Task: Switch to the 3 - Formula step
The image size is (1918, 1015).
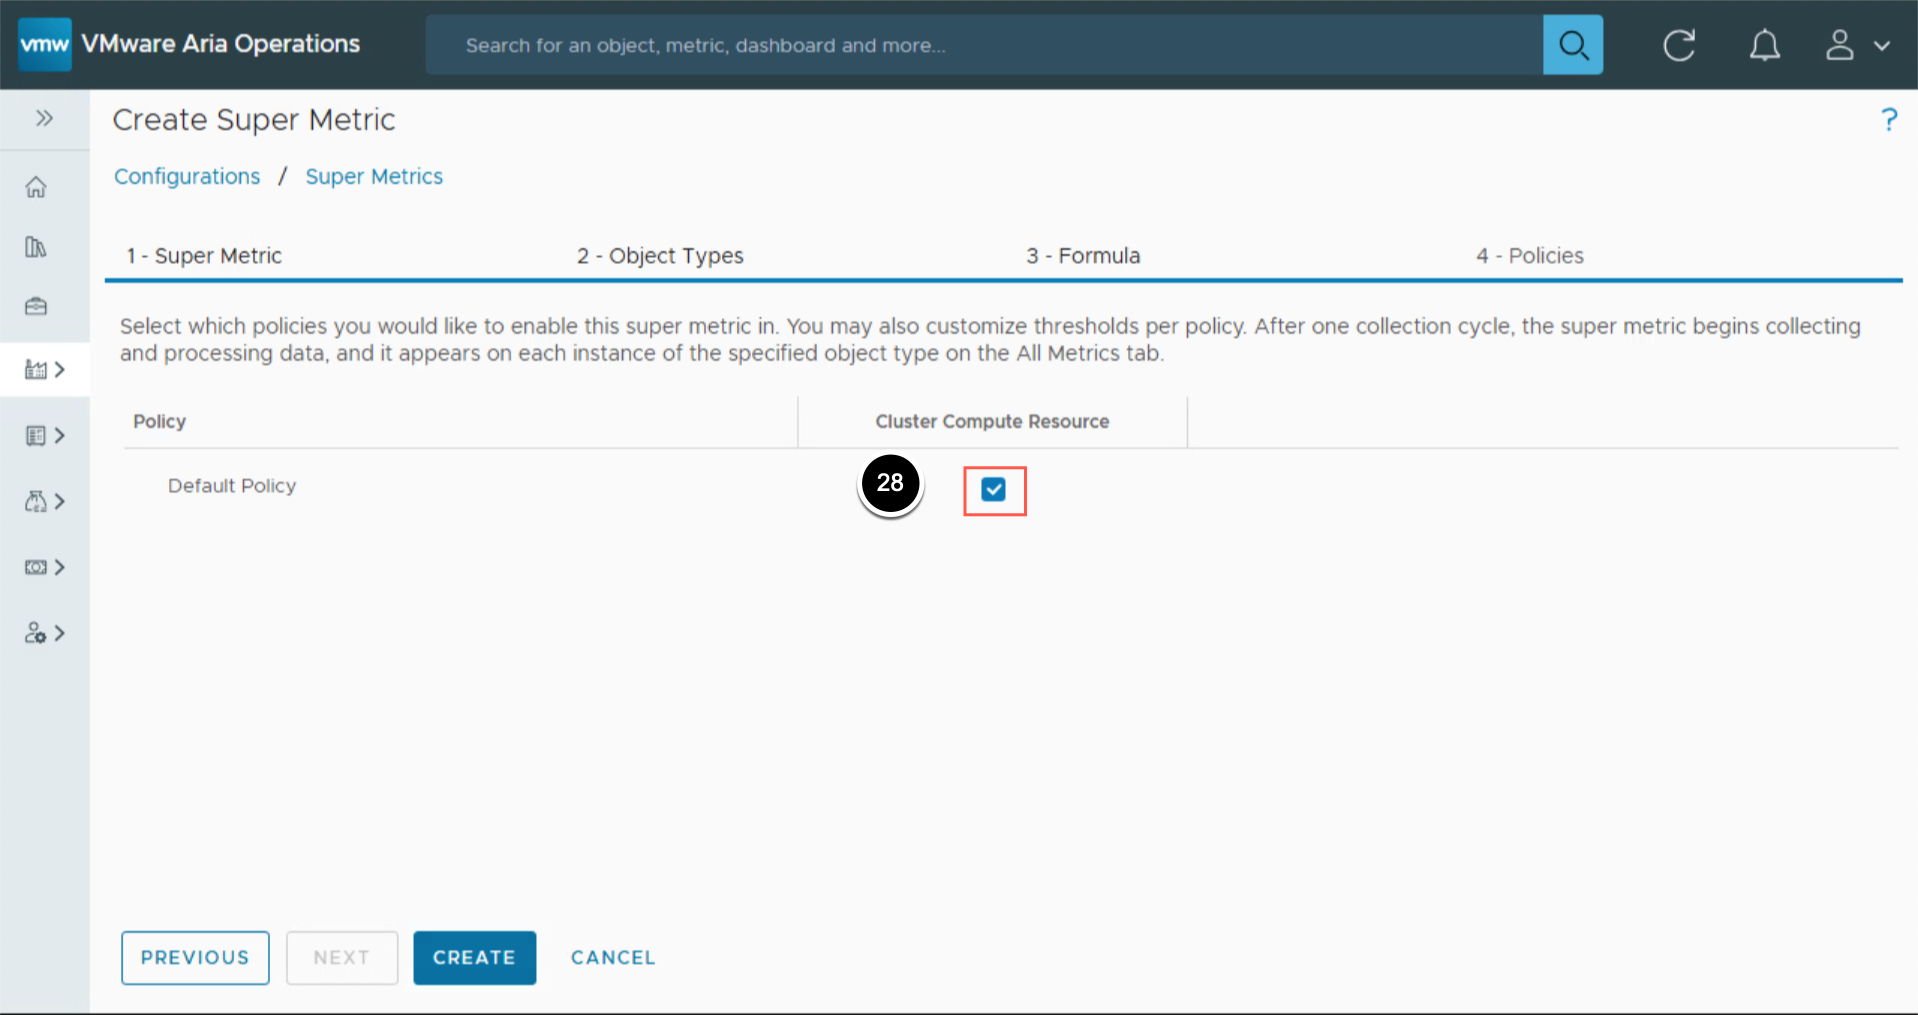Action: [x=1083, y=256]
